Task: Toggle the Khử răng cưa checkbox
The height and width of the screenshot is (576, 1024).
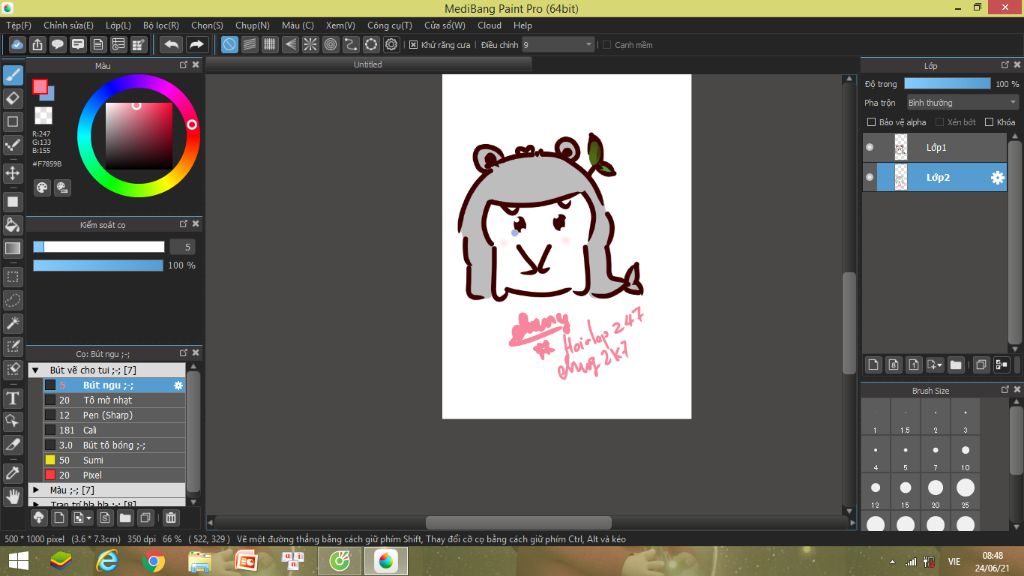Action: [x=413, y=45]
